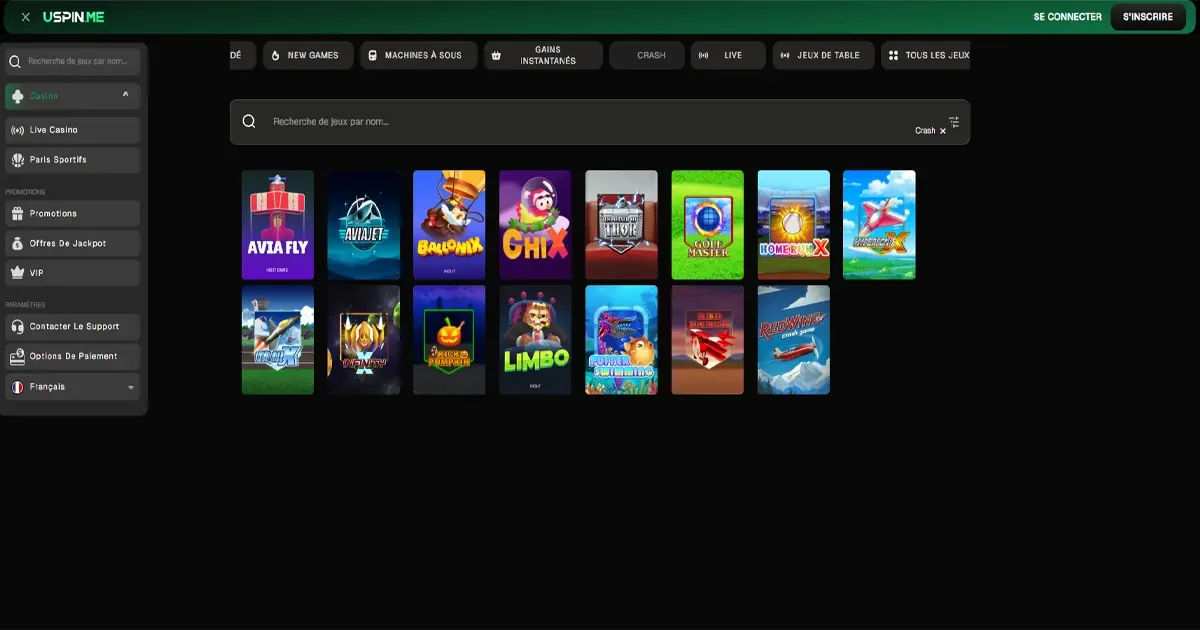This screenshot has width=1200, height=630.
Task: Open the RedWing crash game
Action: click(x=794, y=340)
